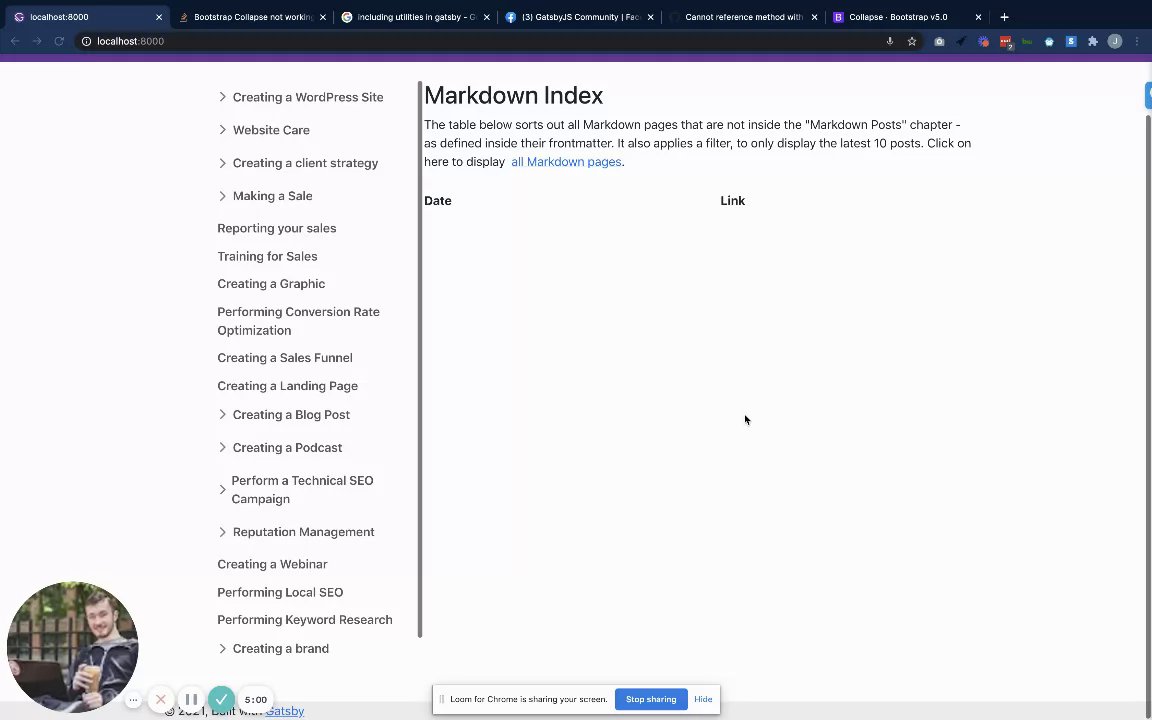Expand Creating a client strategy chevron
This screenshot has height=720, width=1152.
222,163
